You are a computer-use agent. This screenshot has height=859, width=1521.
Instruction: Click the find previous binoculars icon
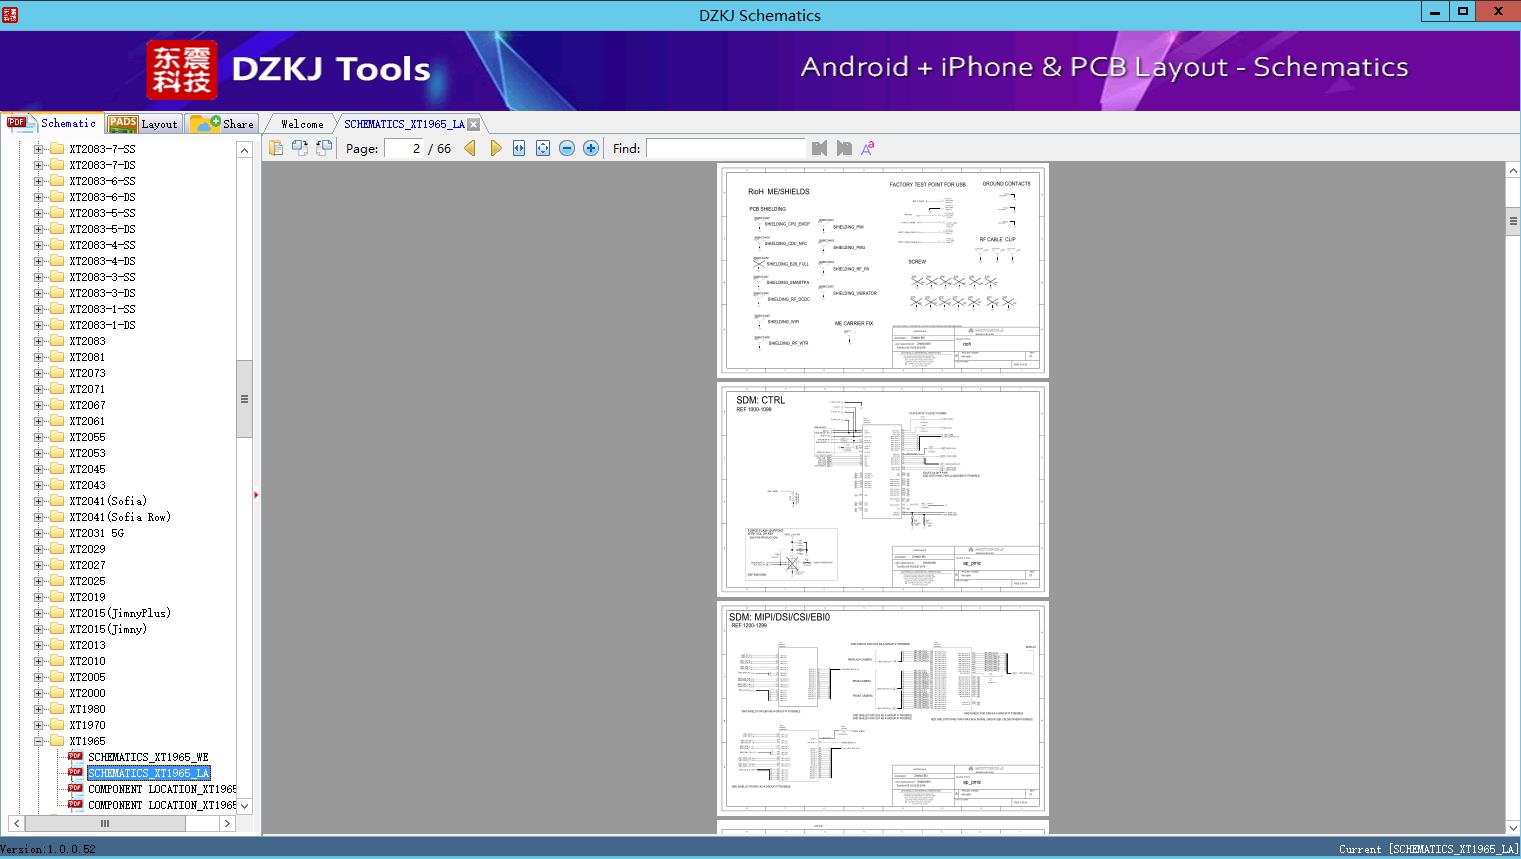pyautogui.click(x=820, y=148)
